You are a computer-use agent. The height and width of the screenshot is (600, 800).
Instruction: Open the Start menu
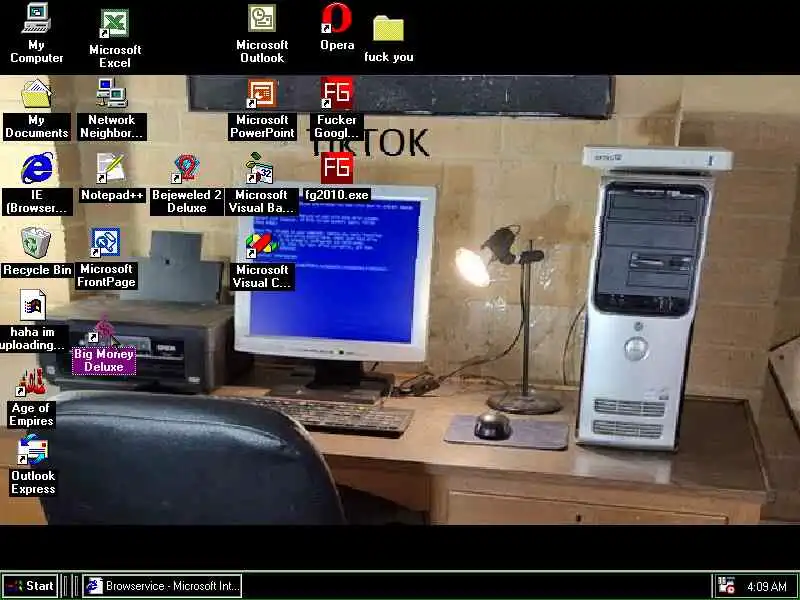pos(29,586)
